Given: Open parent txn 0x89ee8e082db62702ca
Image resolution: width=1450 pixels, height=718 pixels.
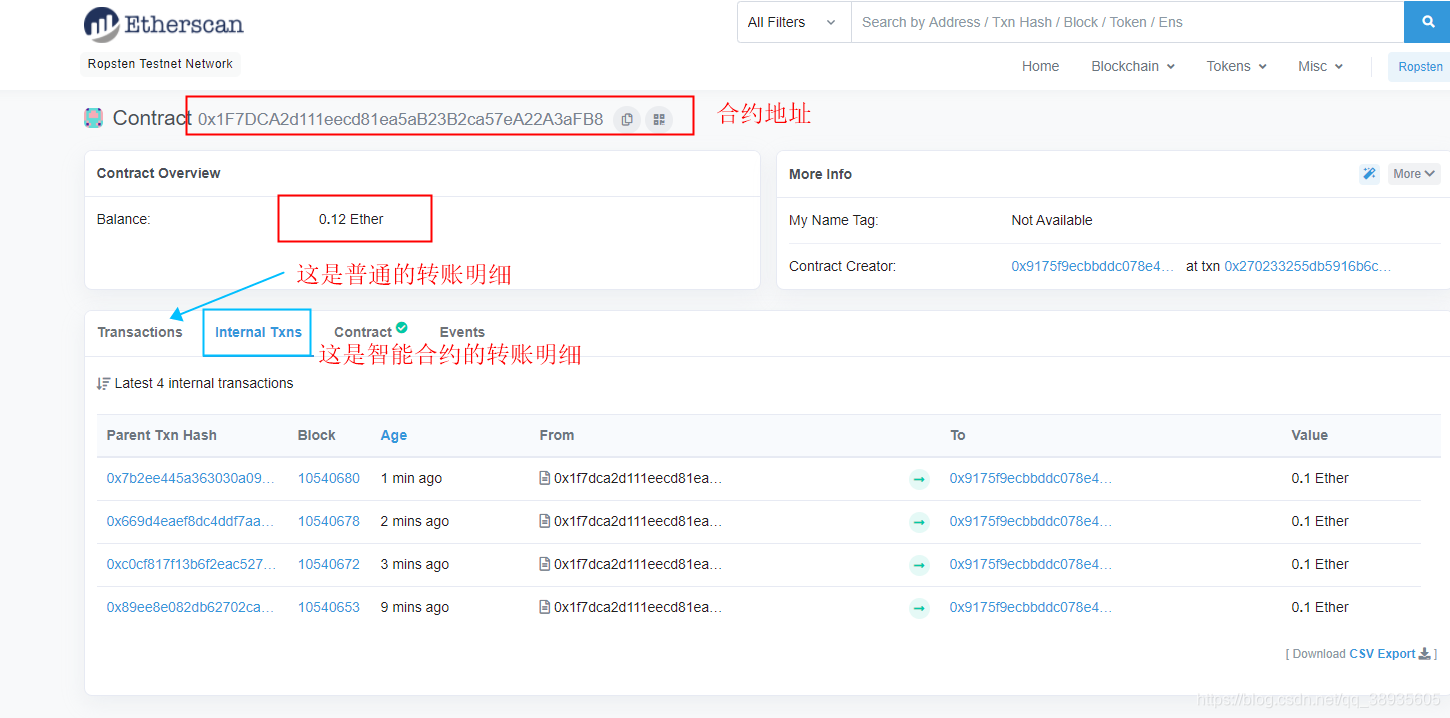Looking at the screenshot, I should 190,607.
